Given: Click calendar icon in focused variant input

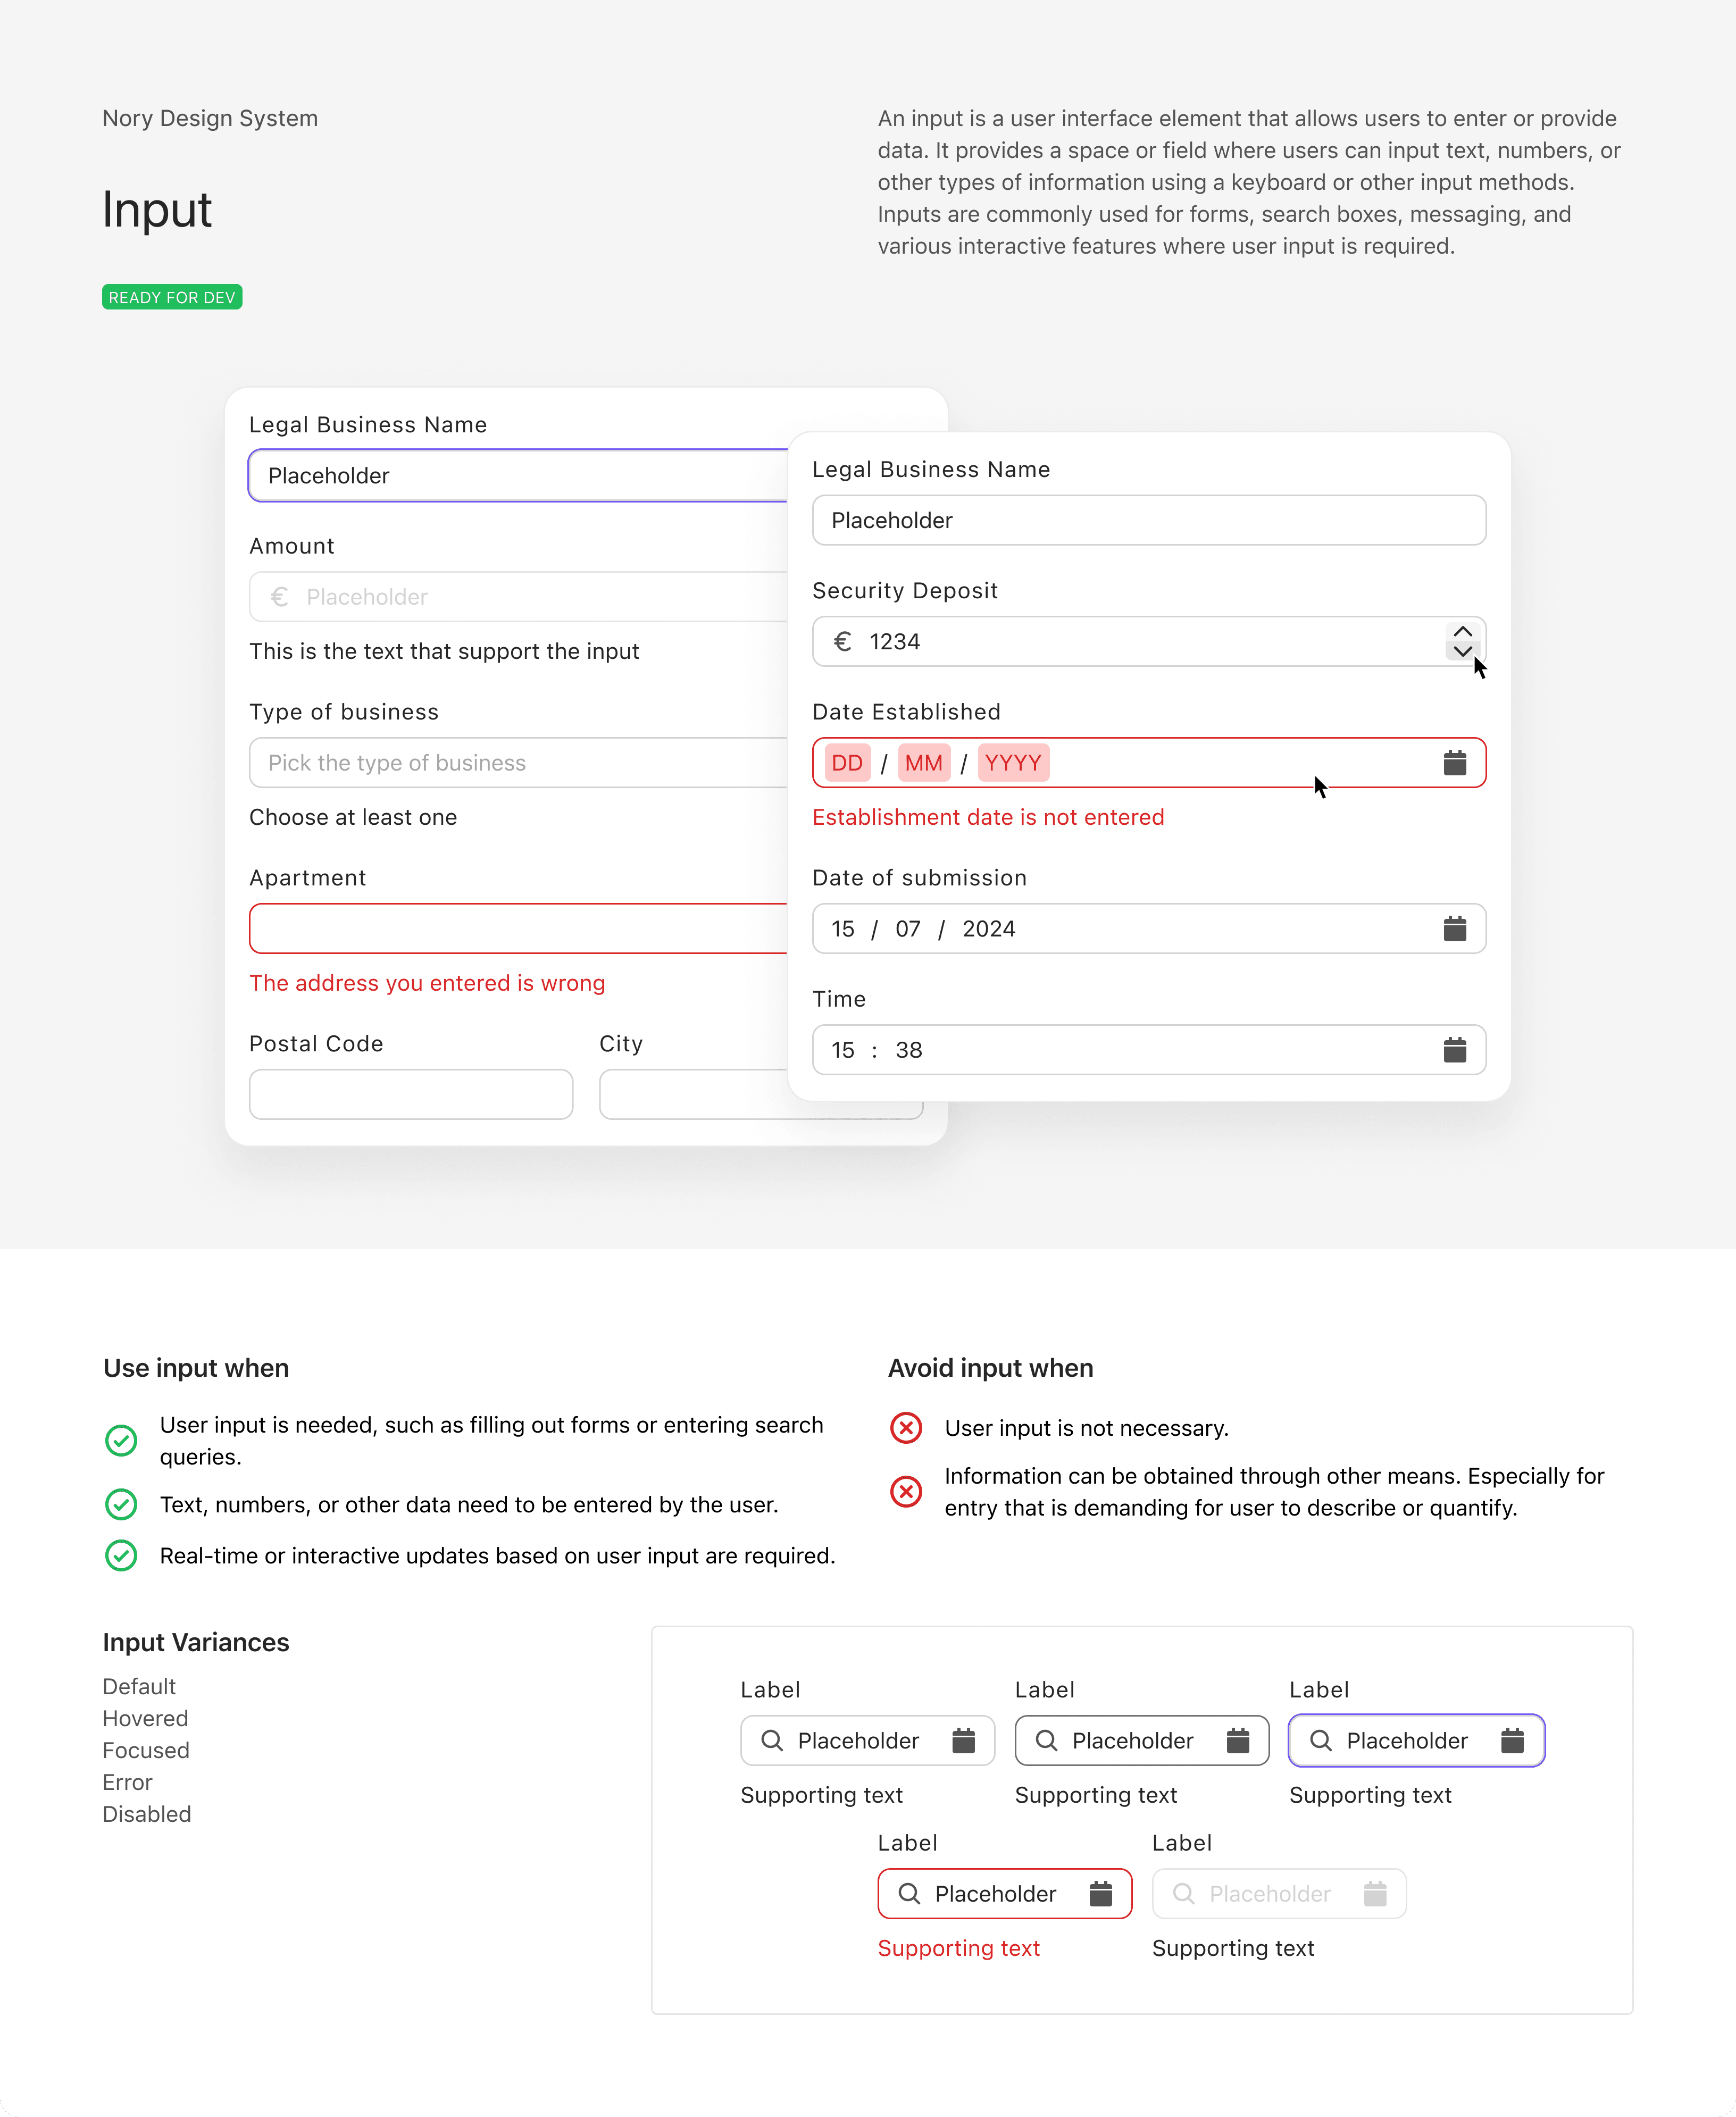Looking at the screenshot, I should point(1512,1741).
